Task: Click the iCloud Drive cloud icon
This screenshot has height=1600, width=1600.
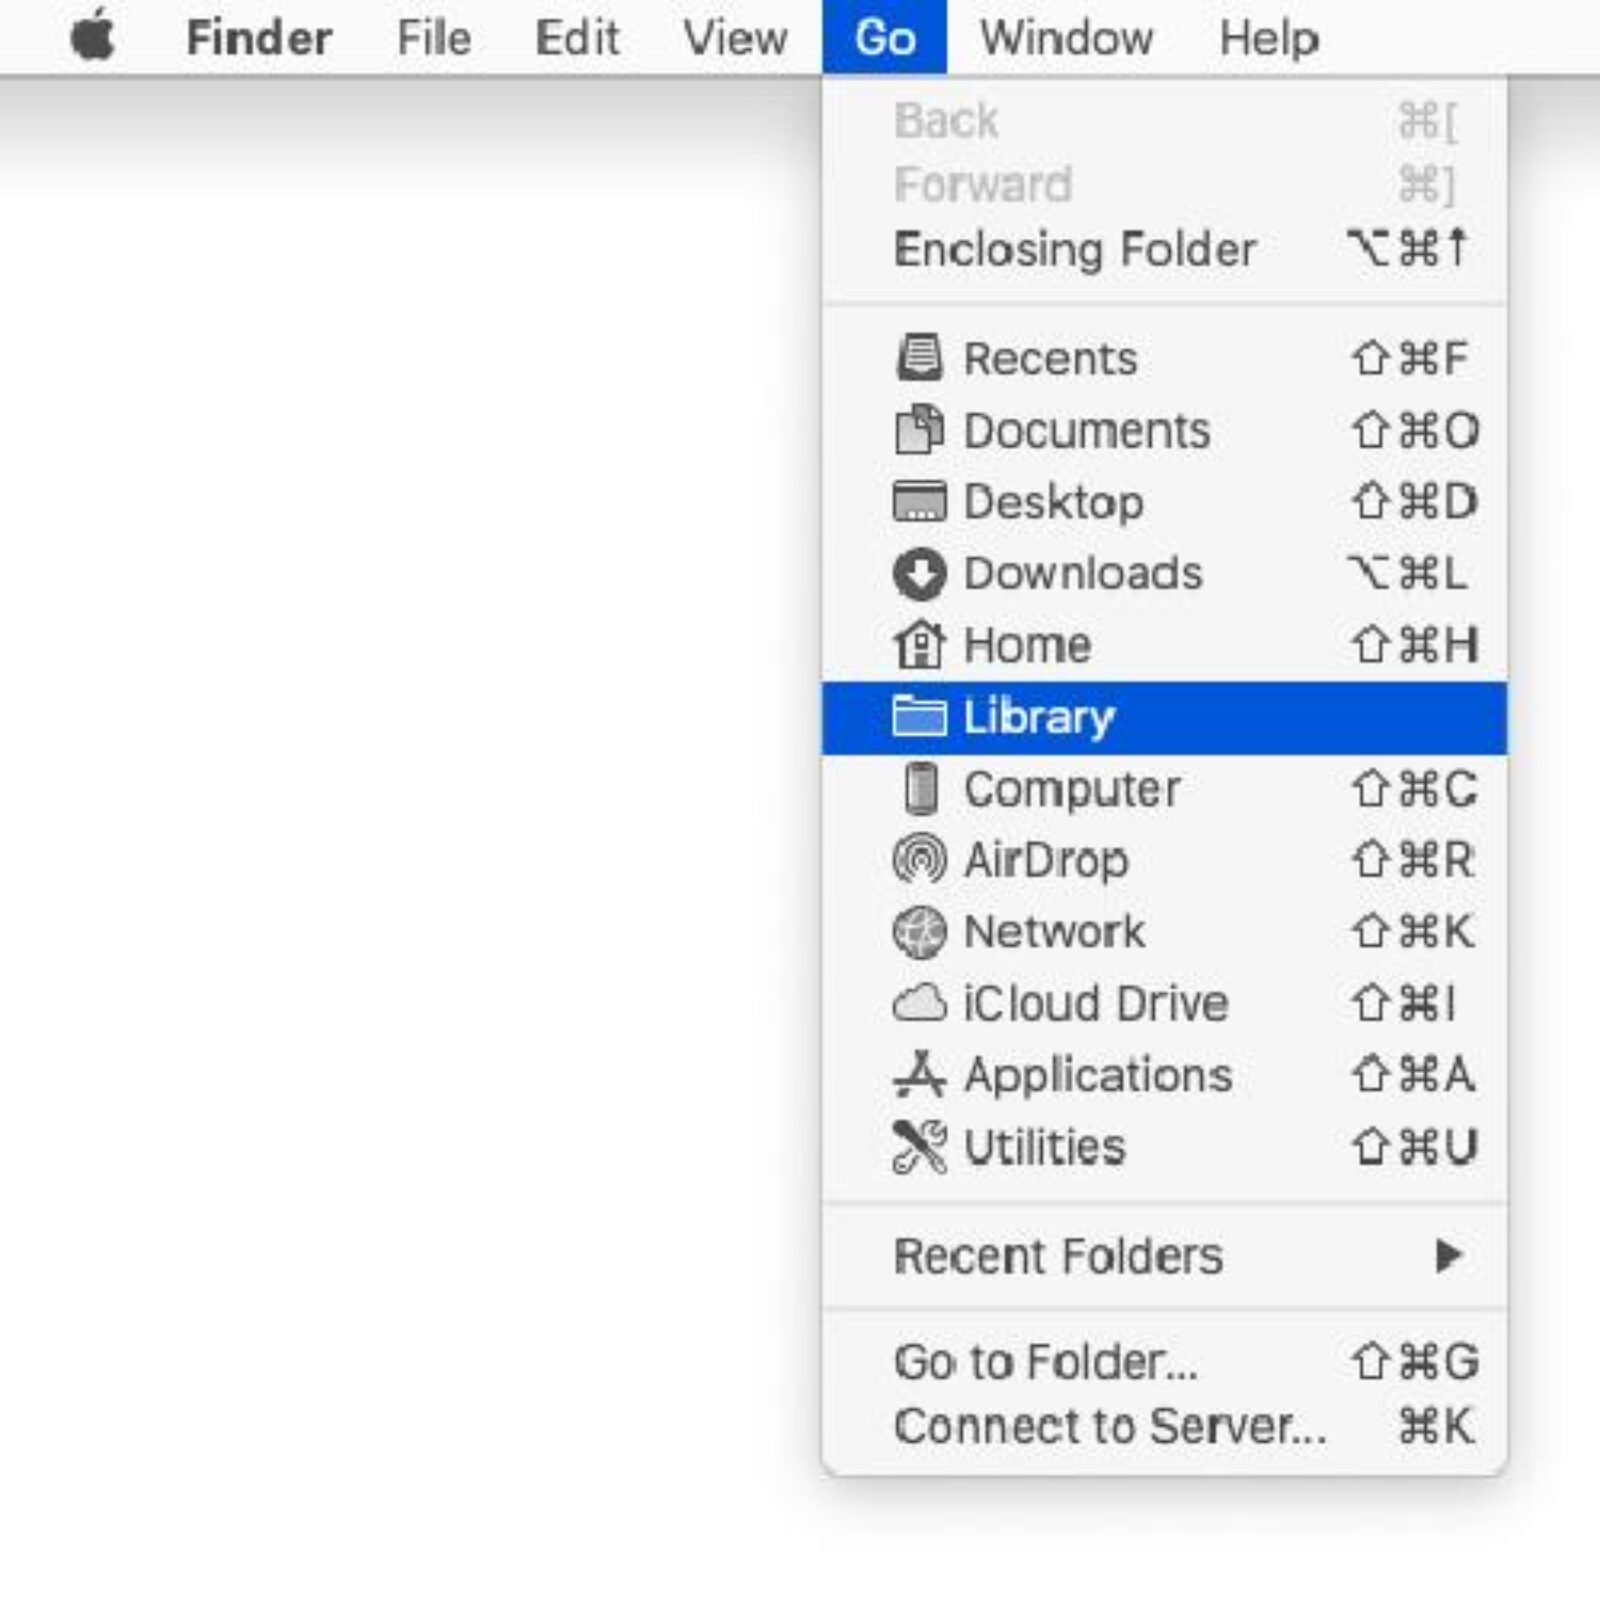Action: (919, 1003)
